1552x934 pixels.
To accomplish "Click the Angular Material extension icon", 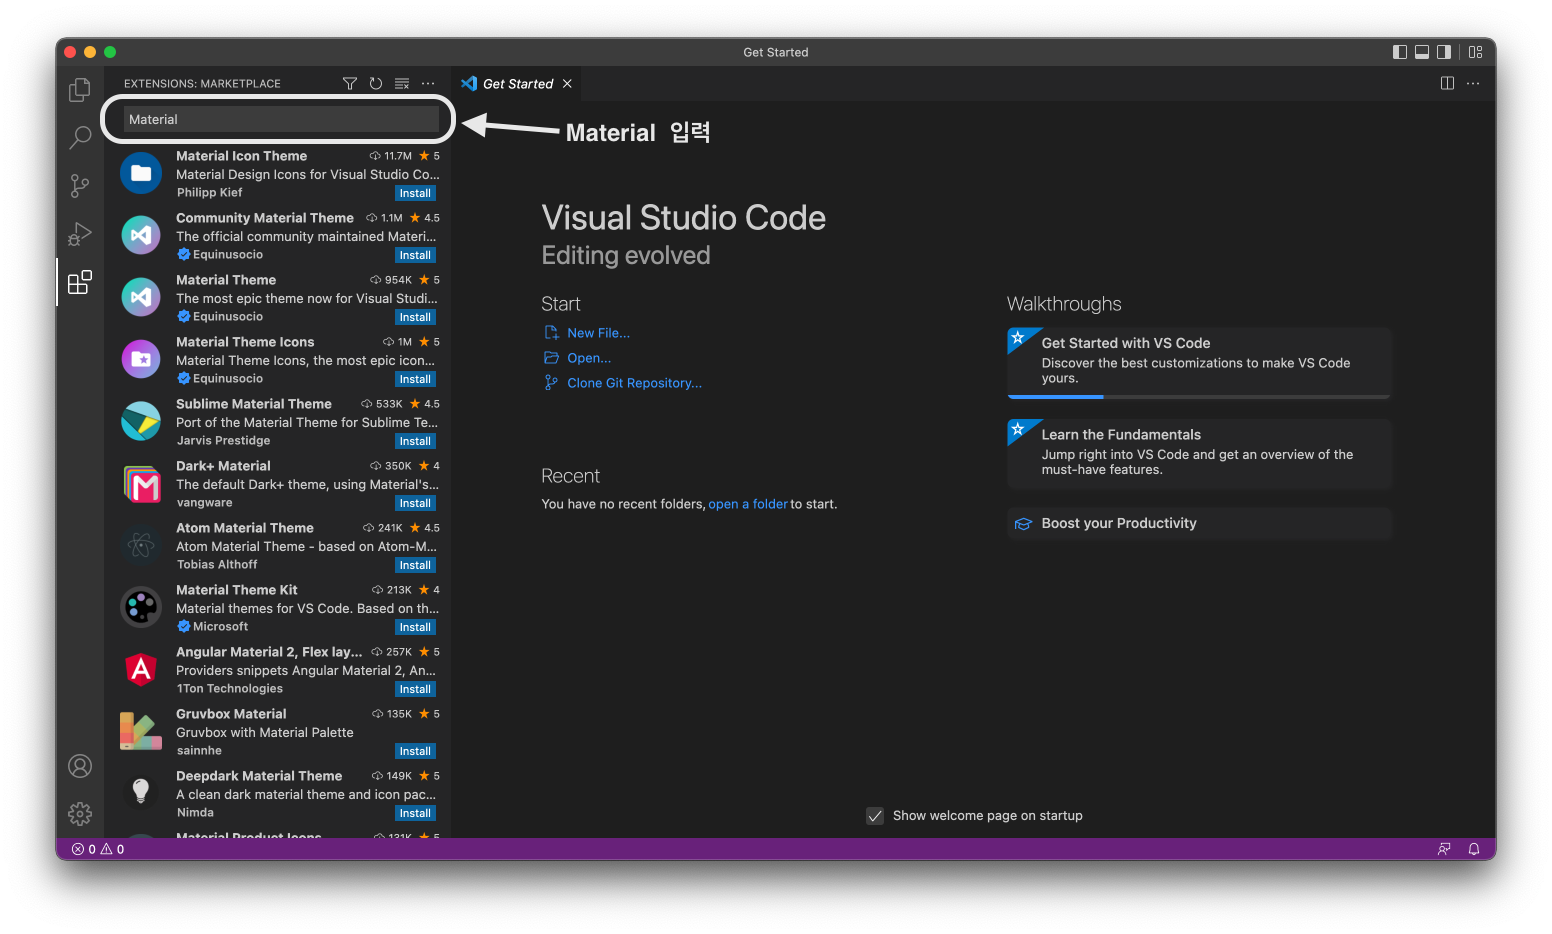I will [x=141, y=669].
